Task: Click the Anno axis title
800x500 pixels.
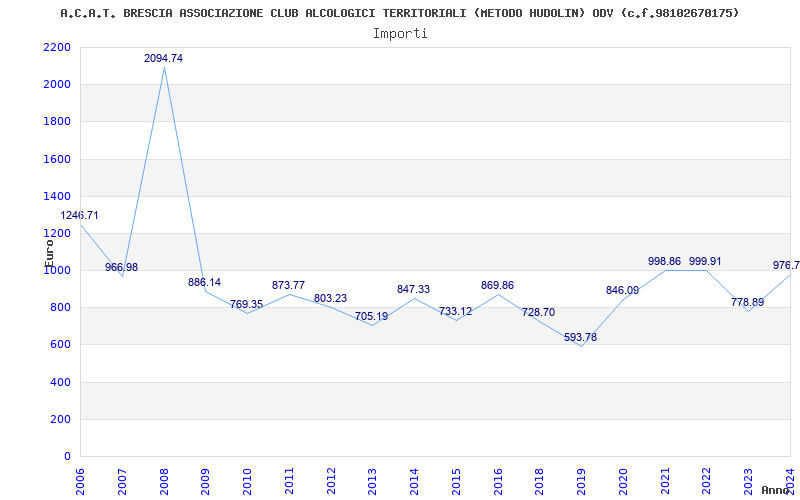Action: point(777,490)
